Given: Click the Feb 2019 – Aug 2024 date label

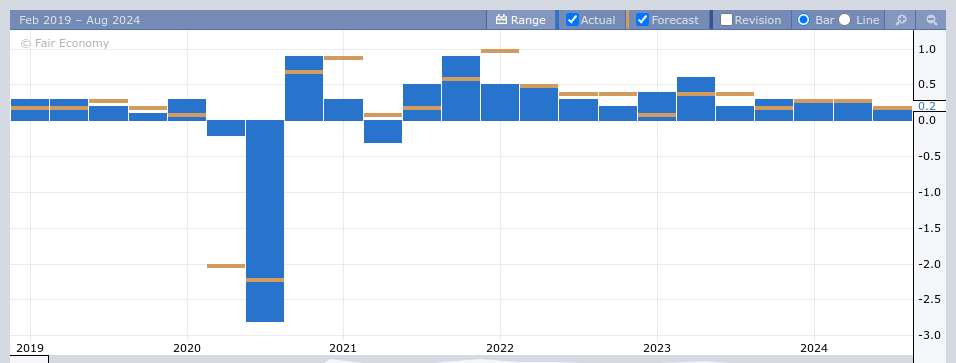Looking at the screenshot, I should [79, 20].
